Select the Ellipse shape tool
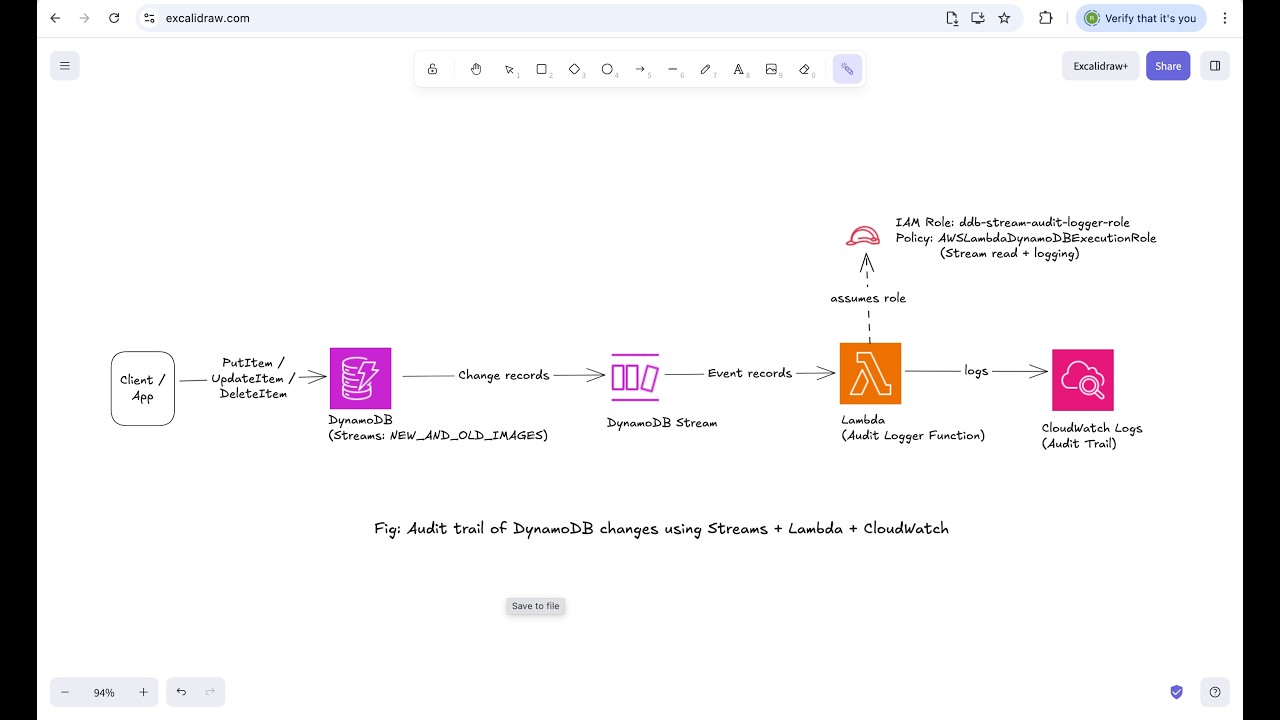Image resolution: width=1280 pixels, height=720 pixels. point(607,69)
